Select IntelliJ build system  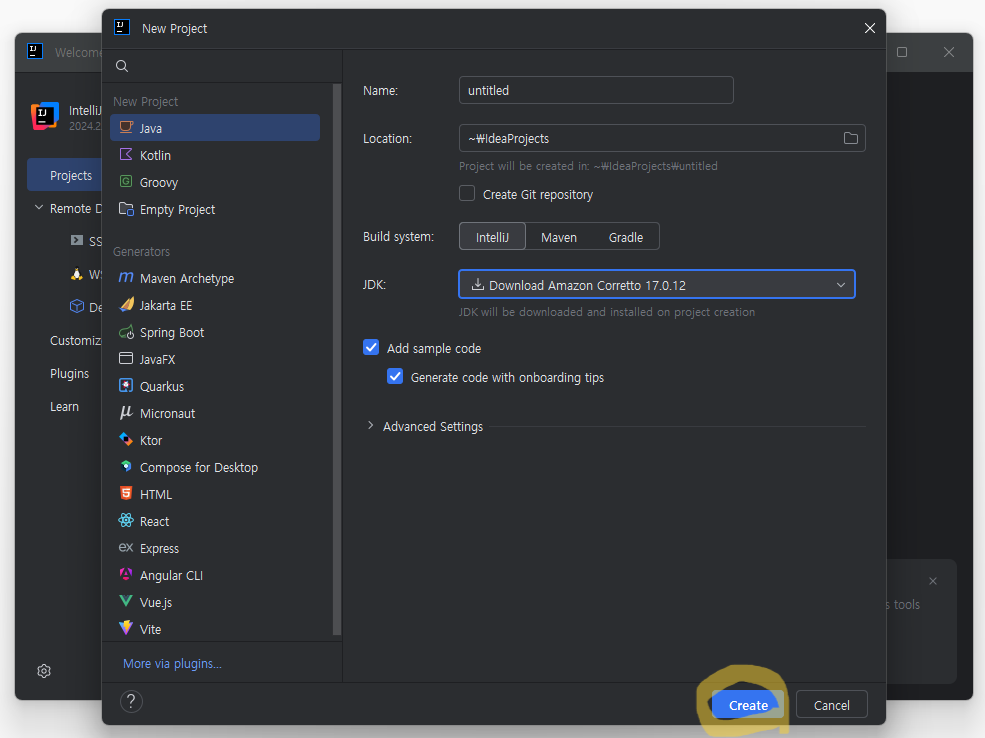(x=492, y=237)
